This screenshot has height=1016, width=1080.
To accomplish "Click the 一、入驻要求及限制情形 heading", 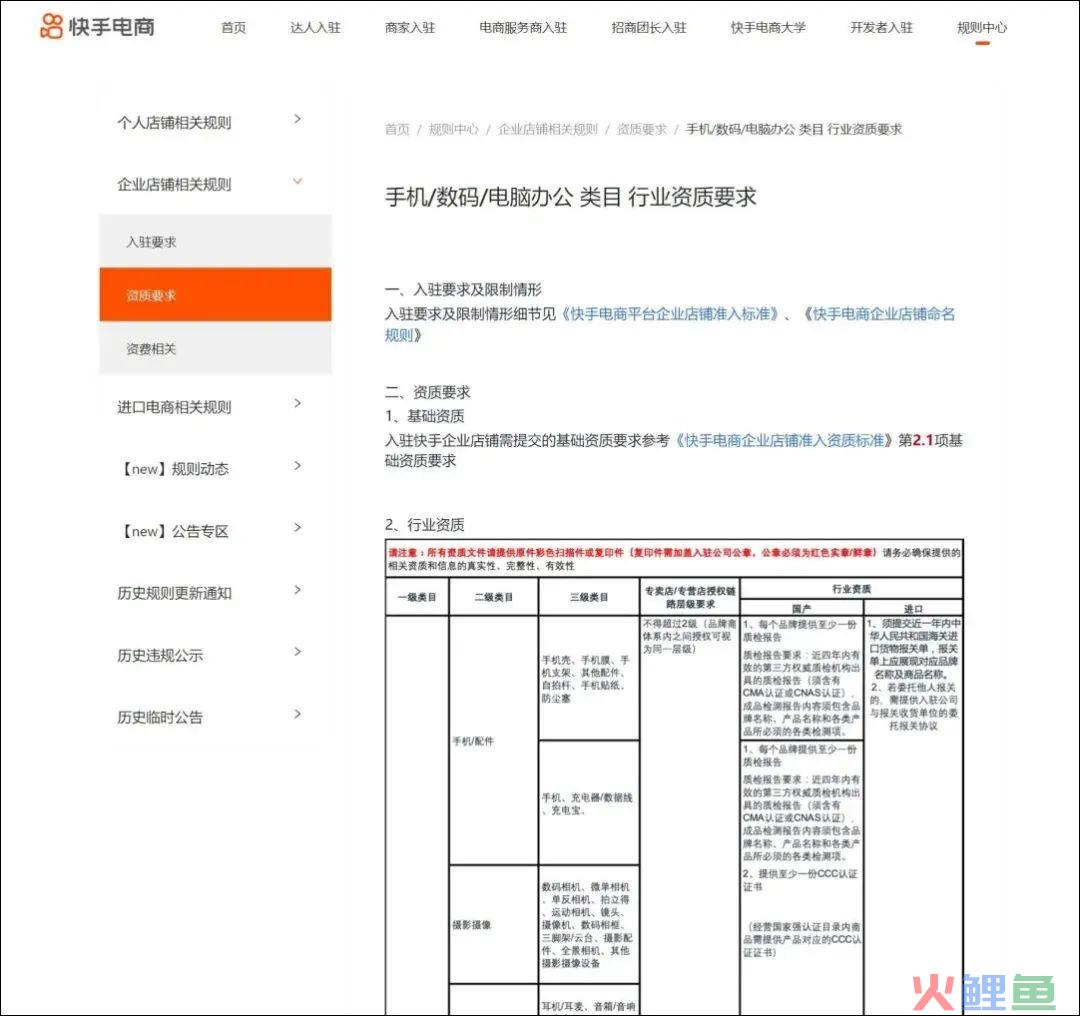I will click(463, 289).
